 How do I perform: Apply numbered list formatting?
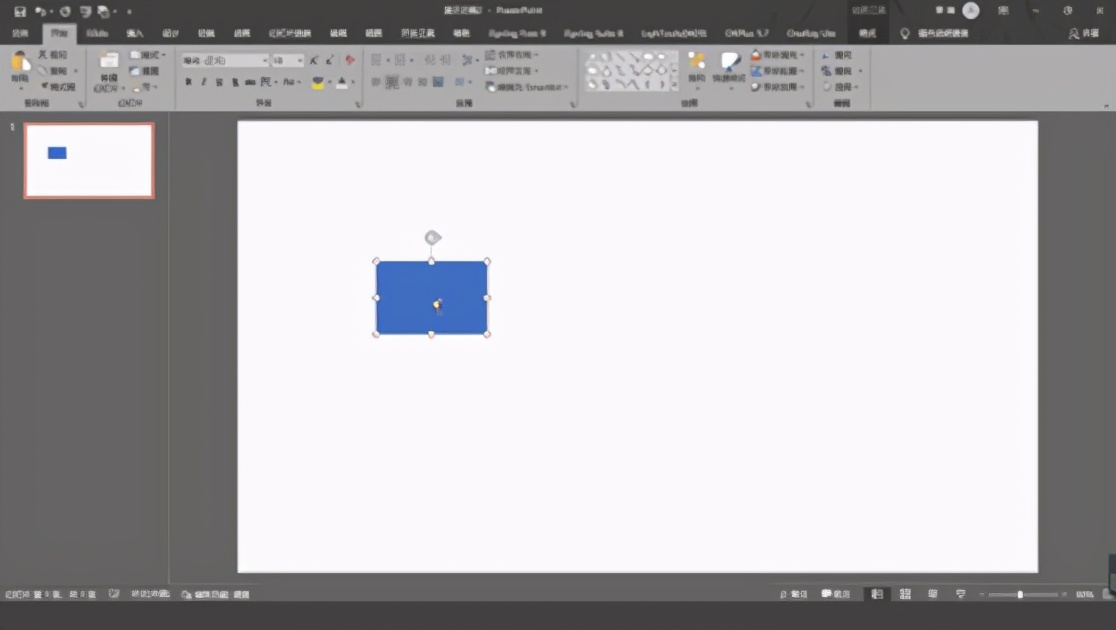[x=400, y=61]
